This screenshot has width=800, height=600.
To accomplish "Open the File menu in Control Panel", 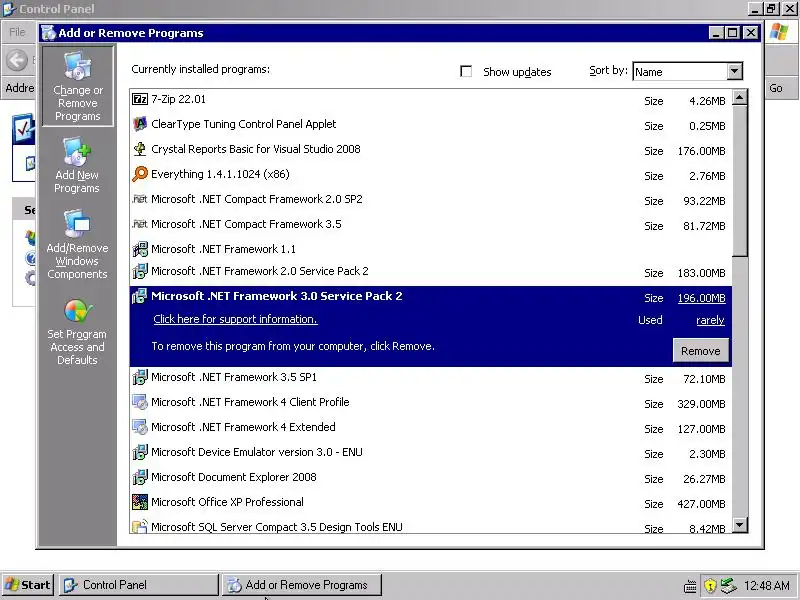I will (x=17, y=32).
